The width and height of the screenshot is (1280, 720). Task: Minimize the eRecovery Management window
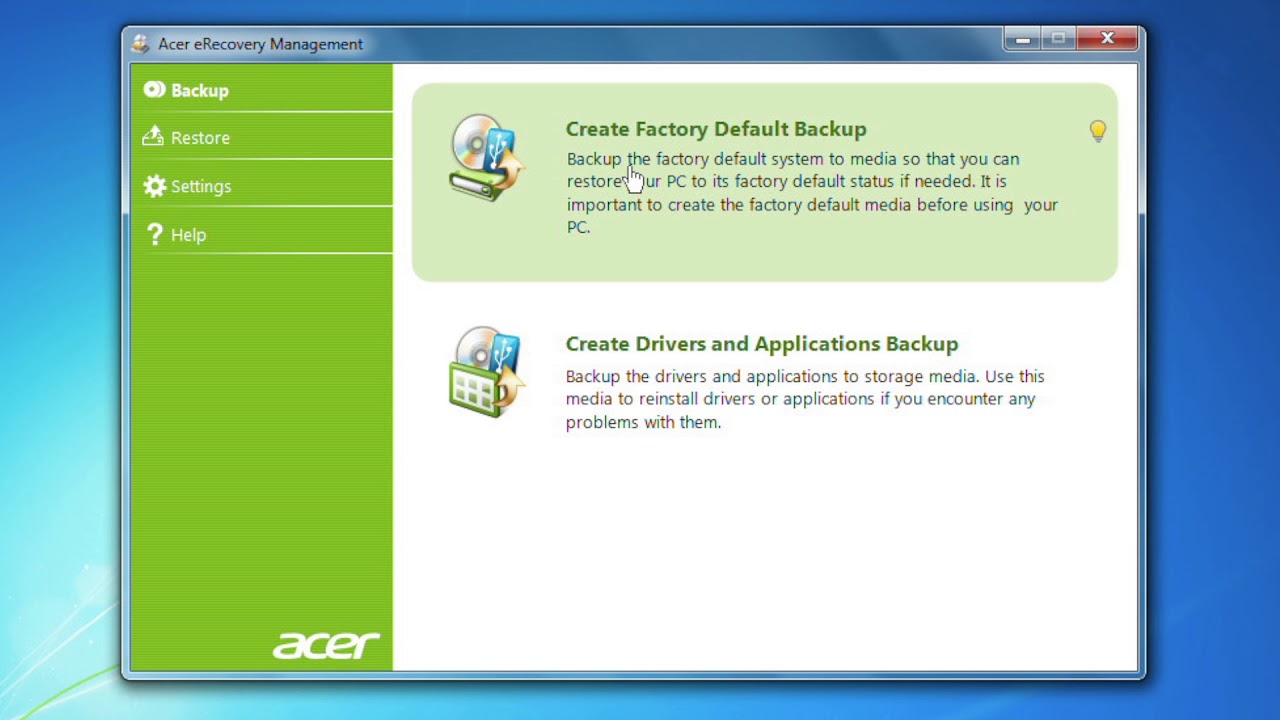tap(1022, 39)
